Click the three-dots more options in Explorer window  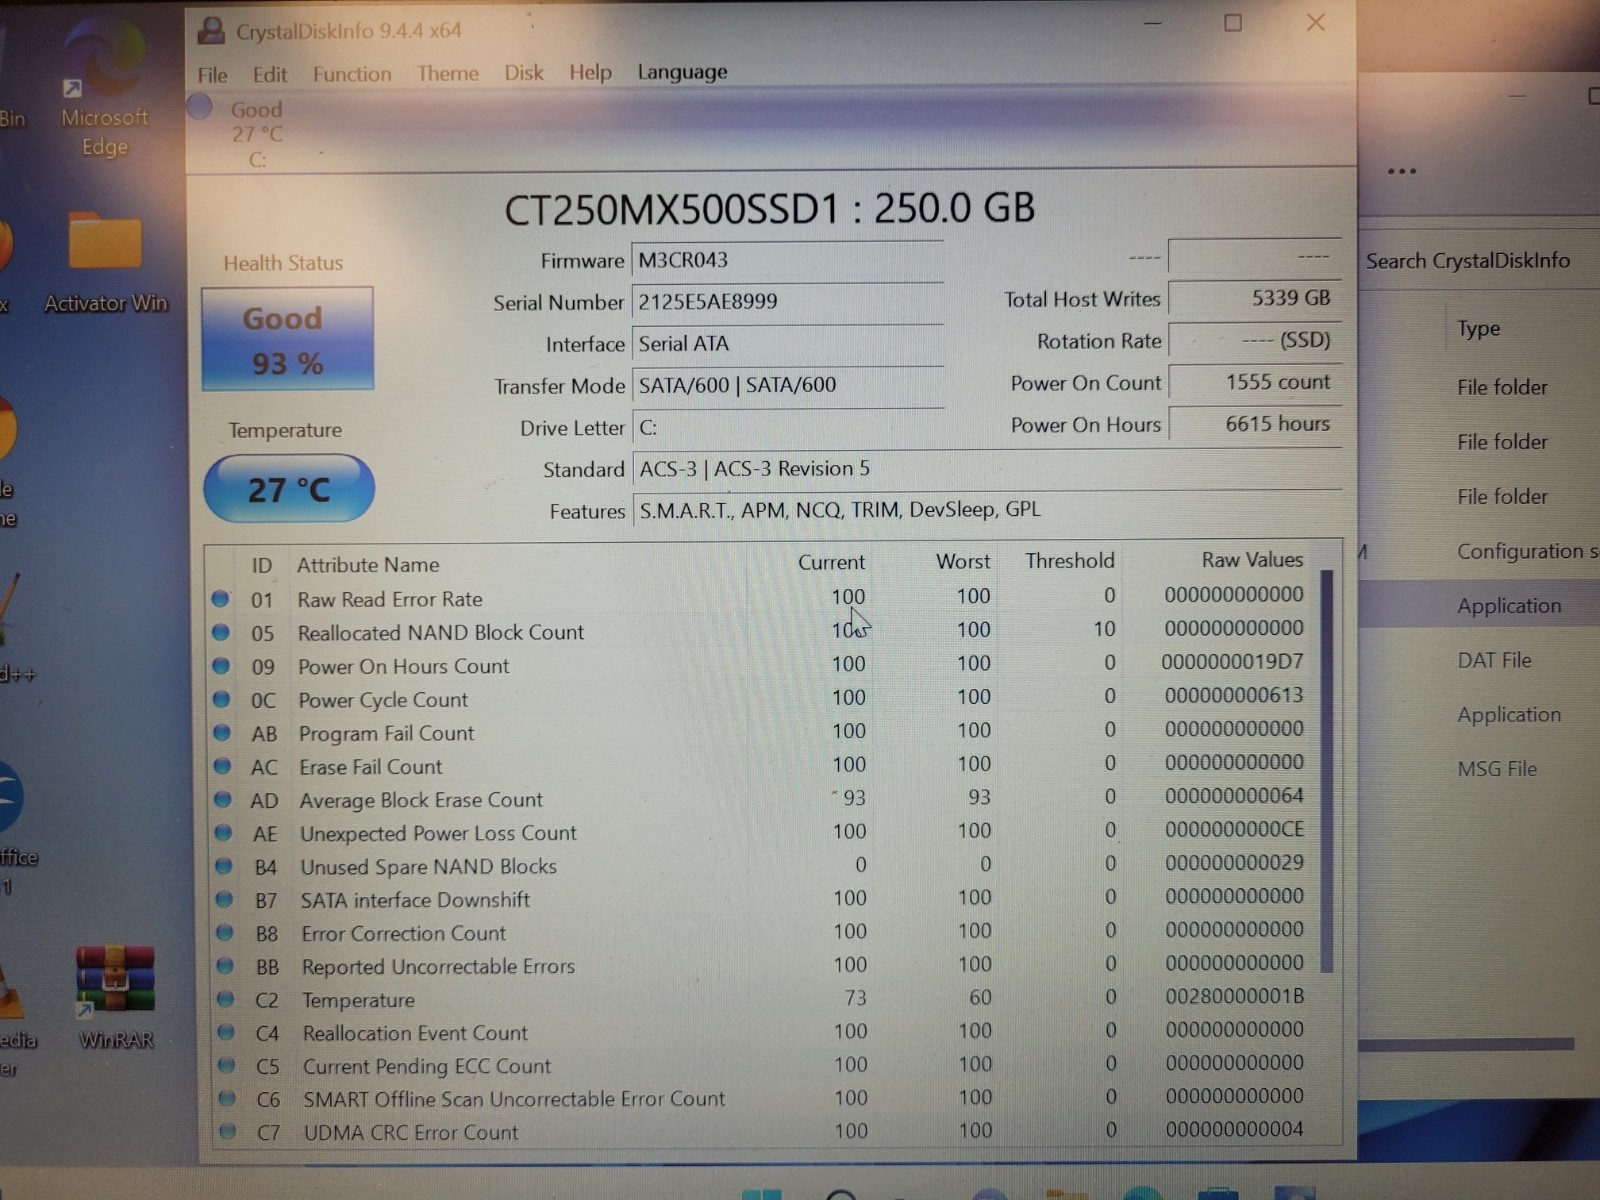point(1402,171)
